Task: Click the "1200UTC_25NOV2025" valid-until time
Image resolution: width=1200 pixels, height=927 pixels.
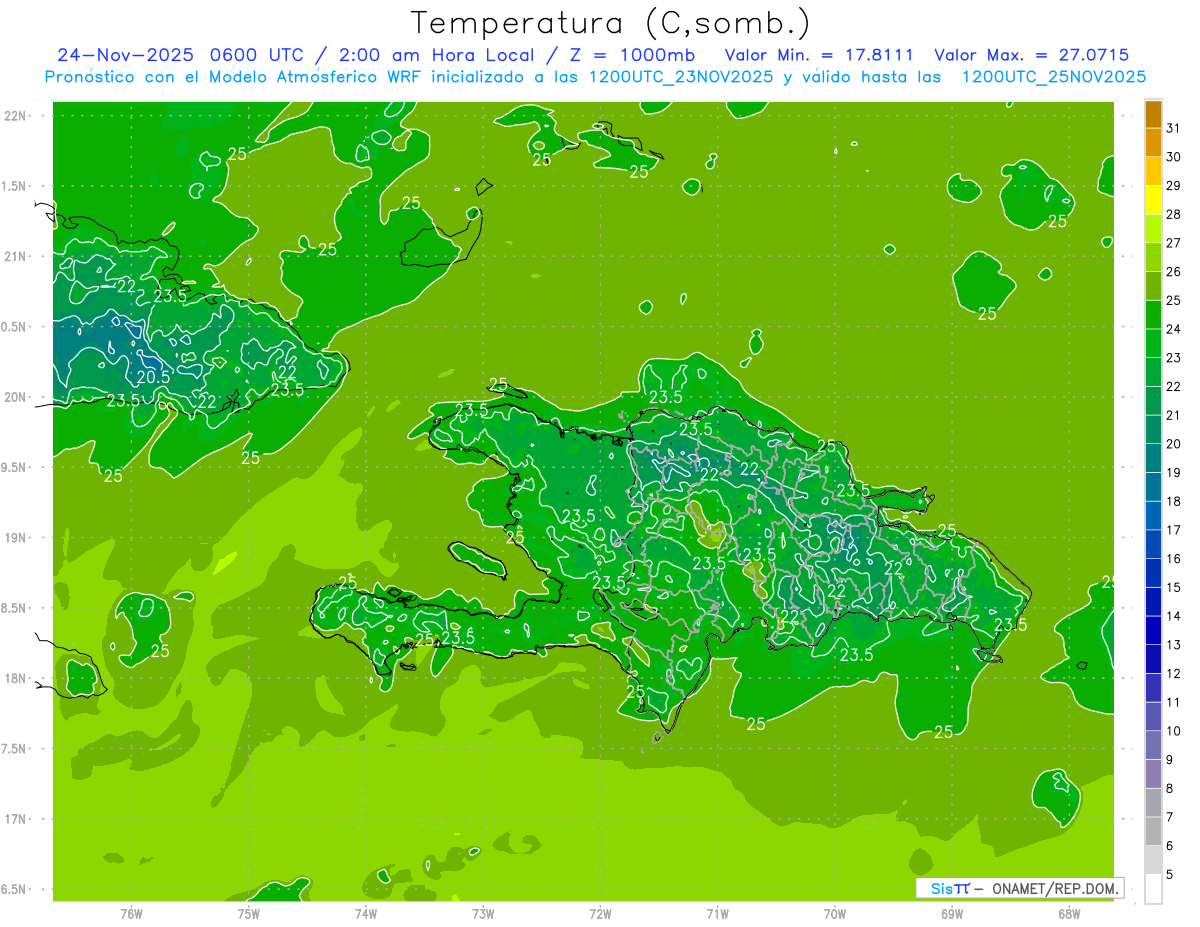Action: click(1053, 77)
